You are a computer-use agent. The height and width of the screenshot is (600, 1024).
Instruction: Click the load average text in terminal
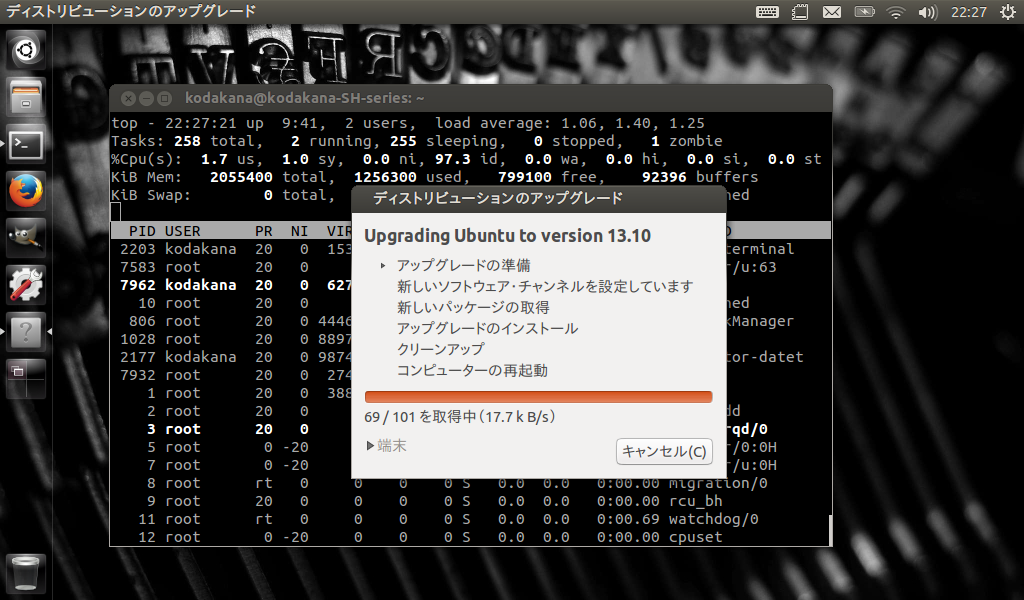coord(570,123)
